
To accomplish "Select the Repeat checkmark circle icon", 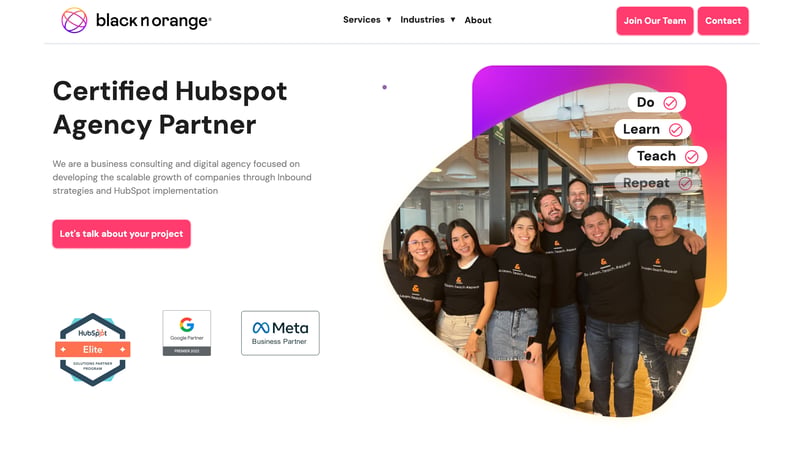I will click(x=685, y=184).
